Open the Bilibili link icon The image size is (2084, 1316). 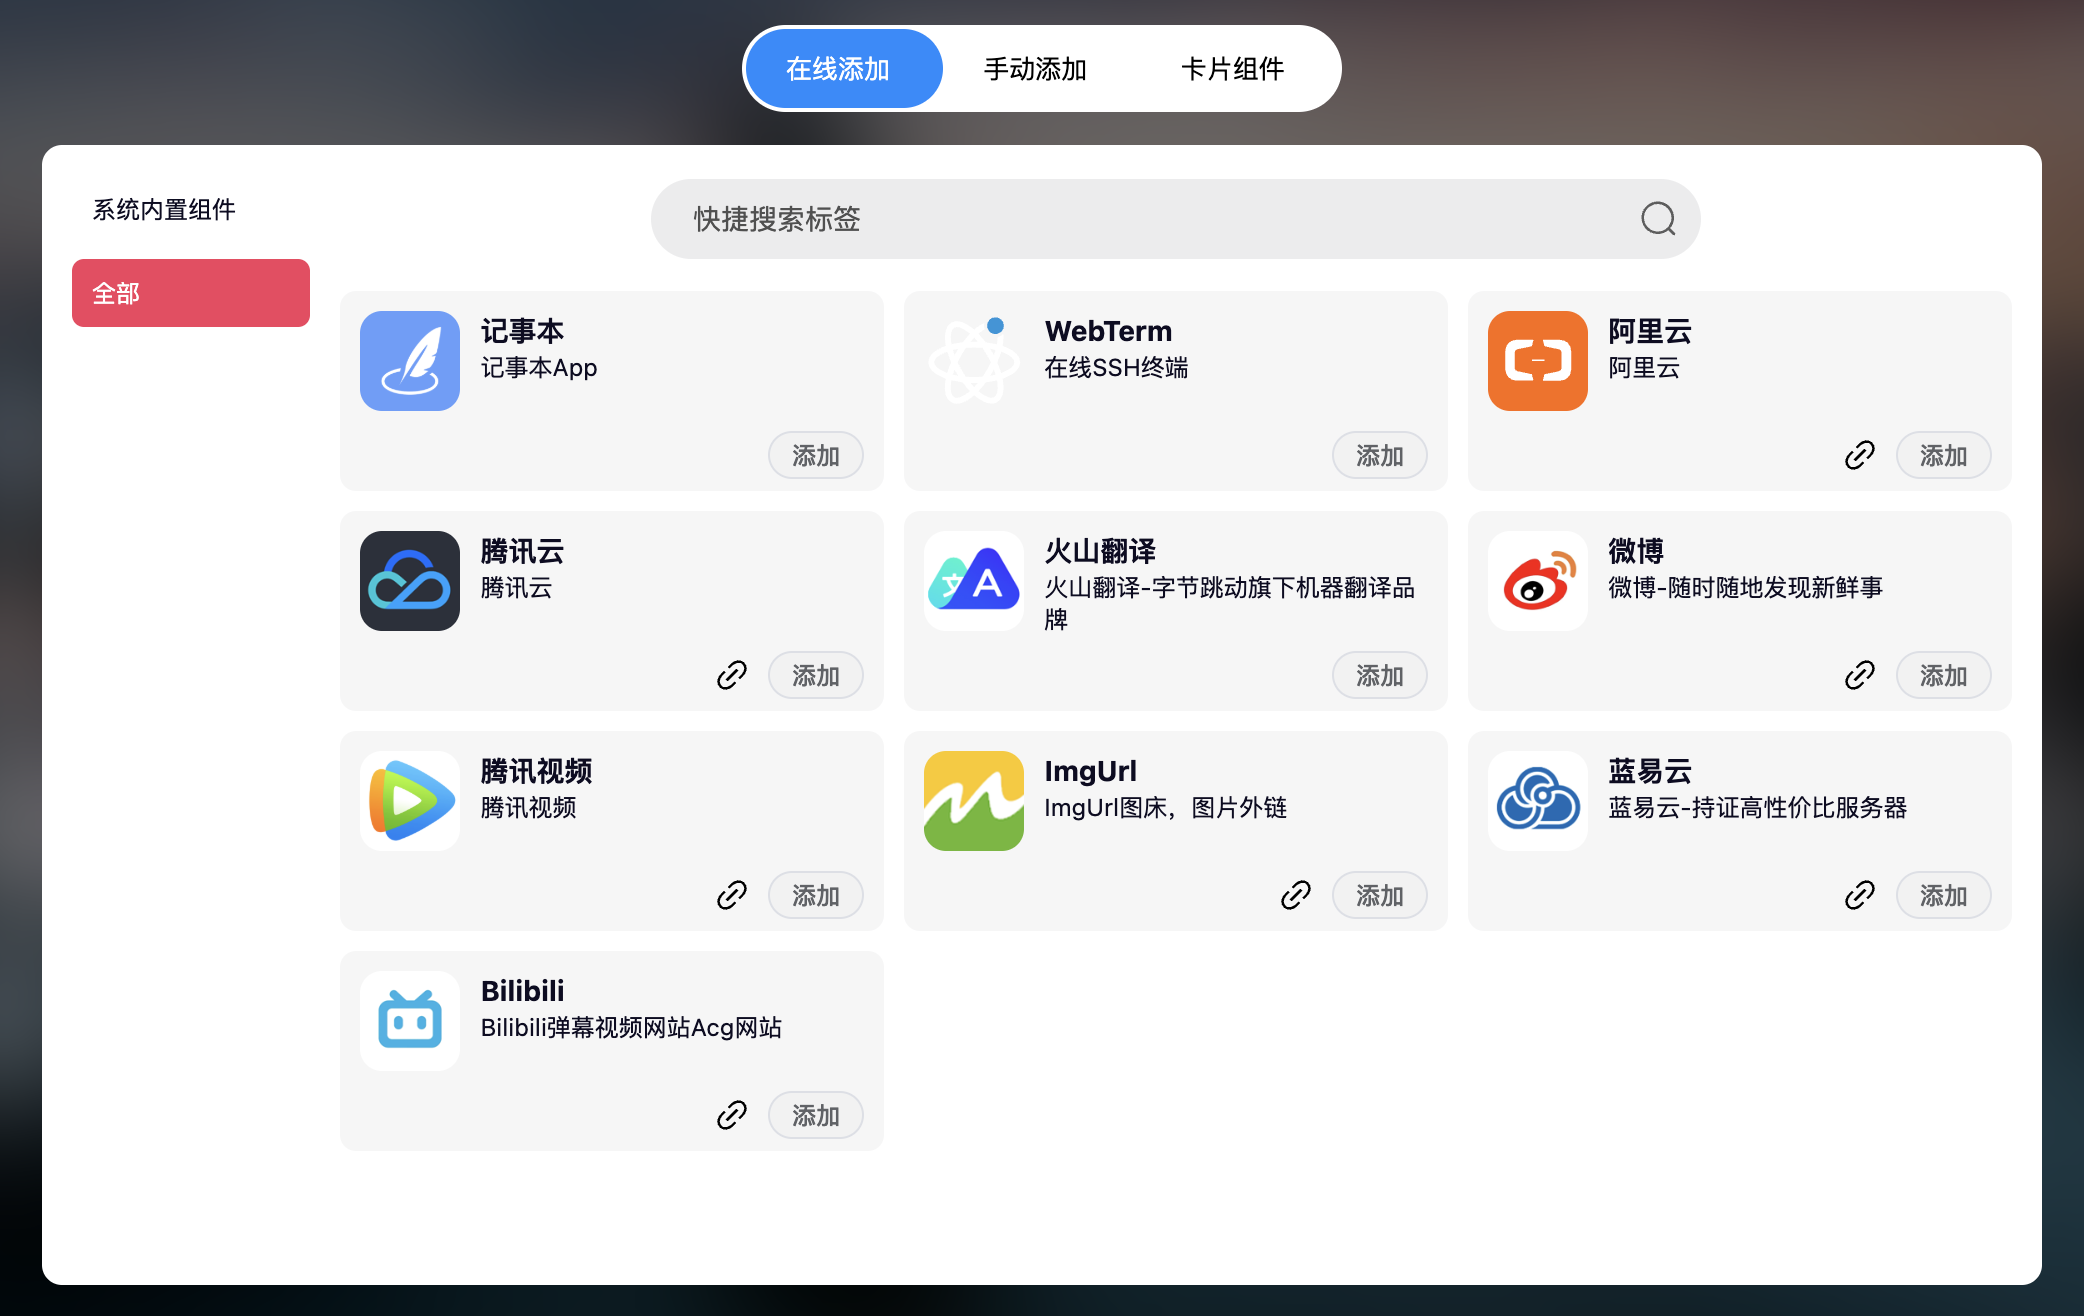(x=732, y=1115)
